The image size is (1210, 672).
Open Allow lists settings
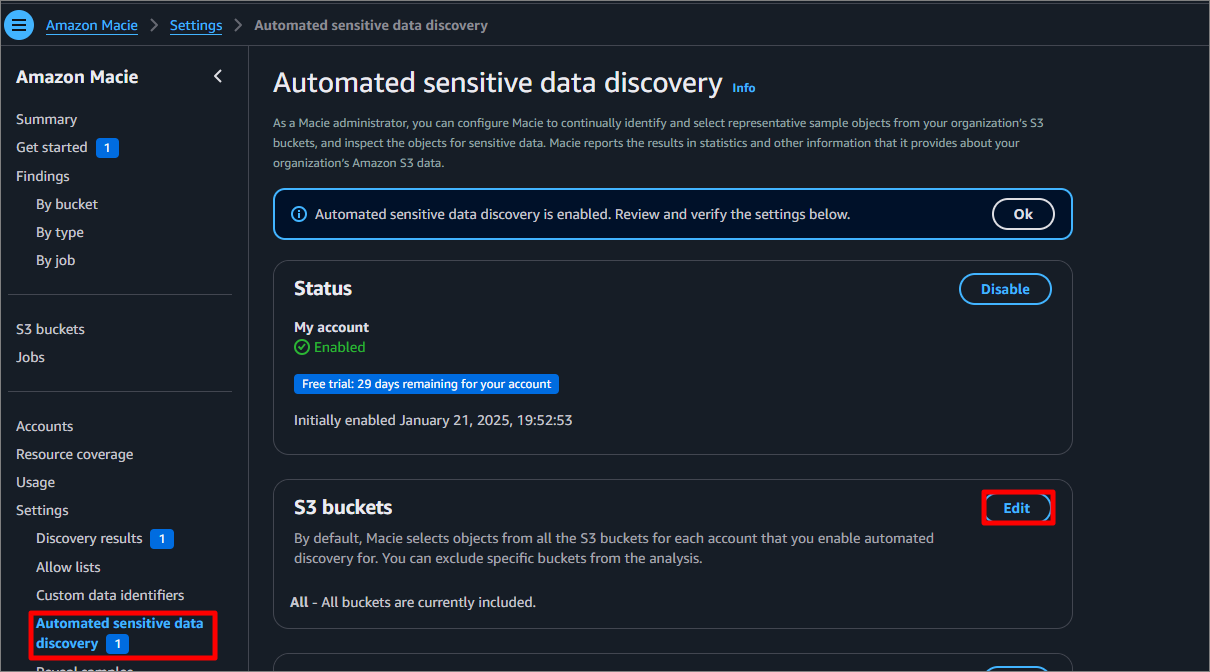[68, 567]
